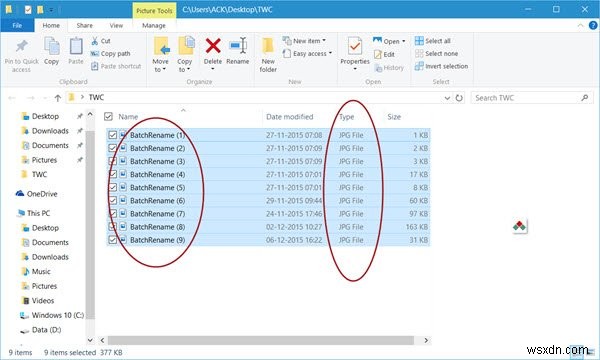
Task: Sort by the Name column header
Action: click(x=128, y=117)
